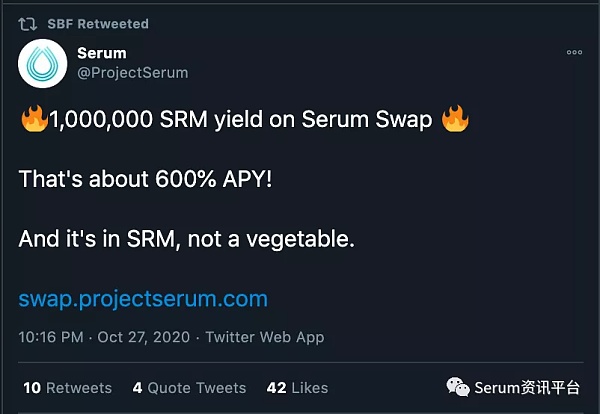Image resolution: width=600 pixels, height=414 pixels.
Task: Click the Serum资讯平台 watermark text
Action: coord(527,388)
